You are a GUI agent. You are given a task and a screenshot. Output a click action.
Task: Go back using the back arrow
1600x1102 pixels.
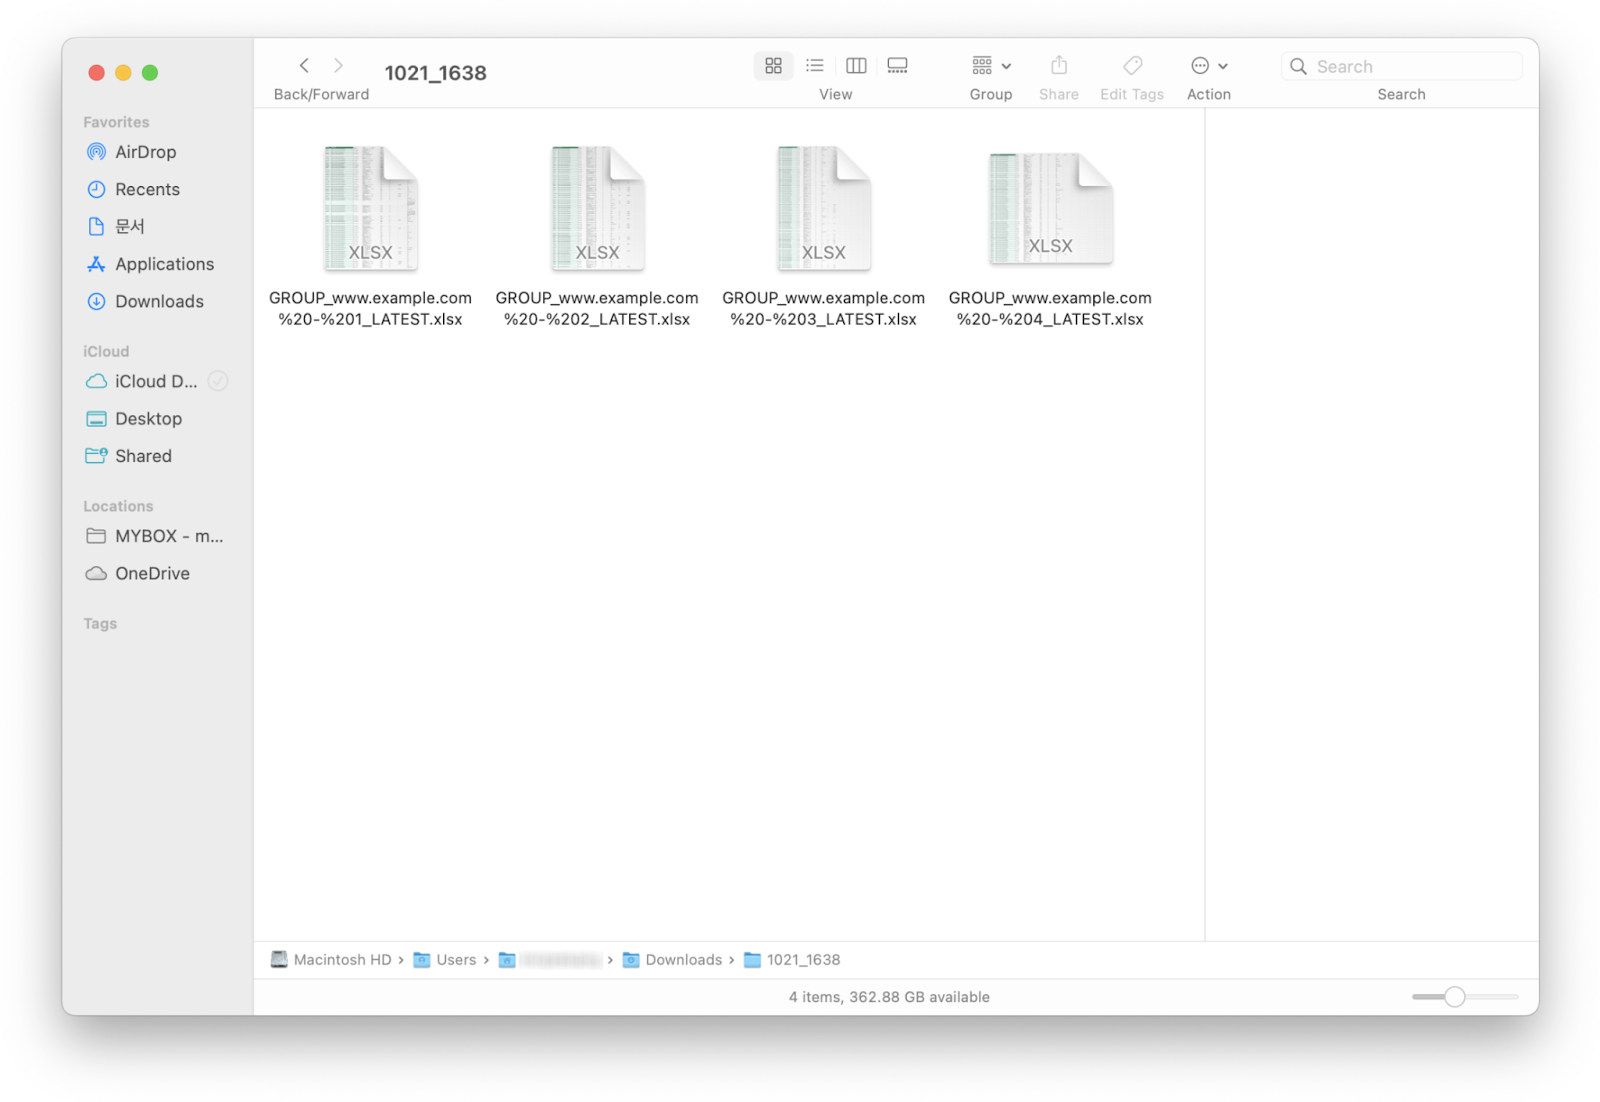(304, 66)
